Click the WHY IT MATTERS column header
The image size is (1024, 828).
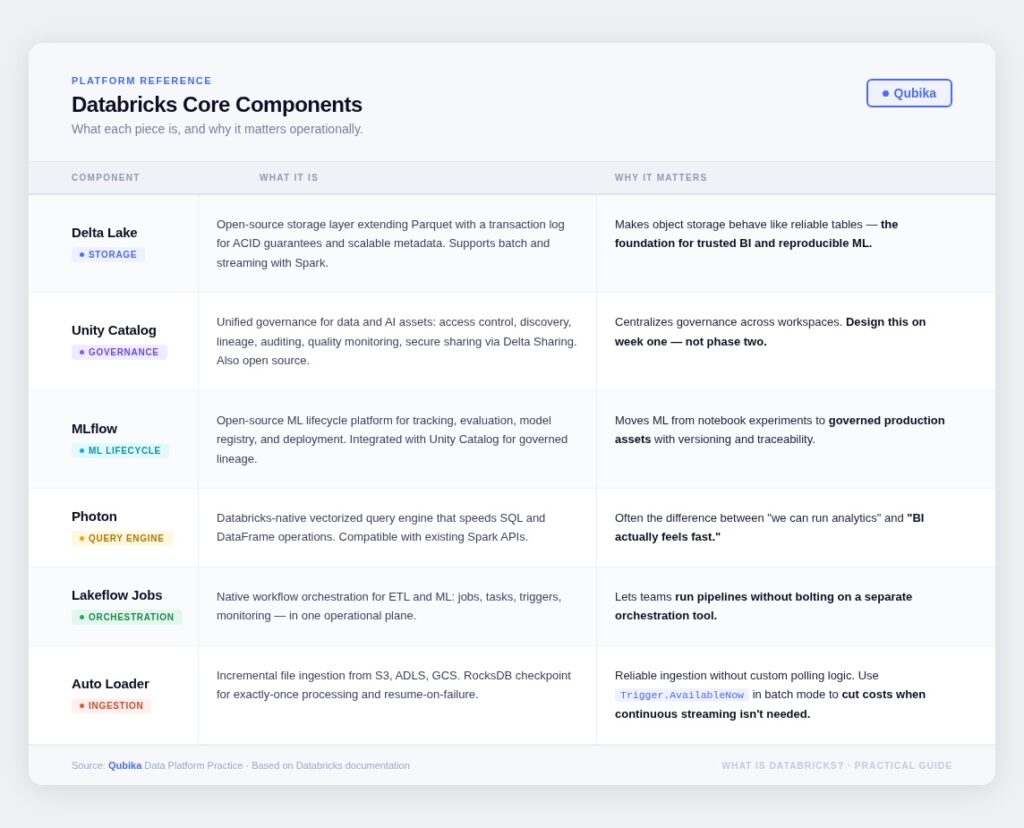pos(661,178)
